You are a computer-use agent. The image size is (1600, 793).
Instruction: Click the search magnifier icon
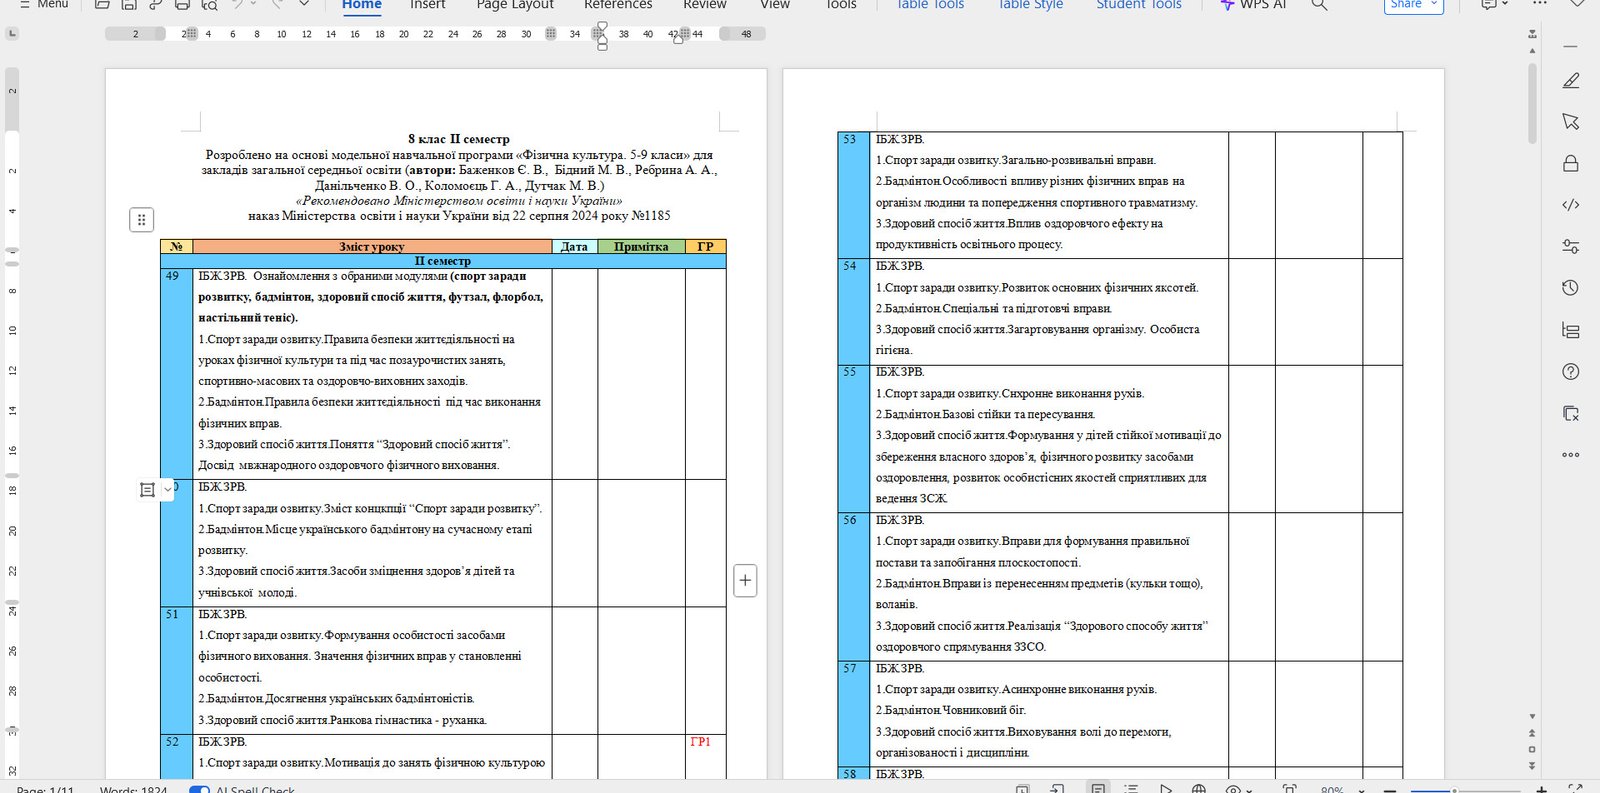coord(1320,5)
